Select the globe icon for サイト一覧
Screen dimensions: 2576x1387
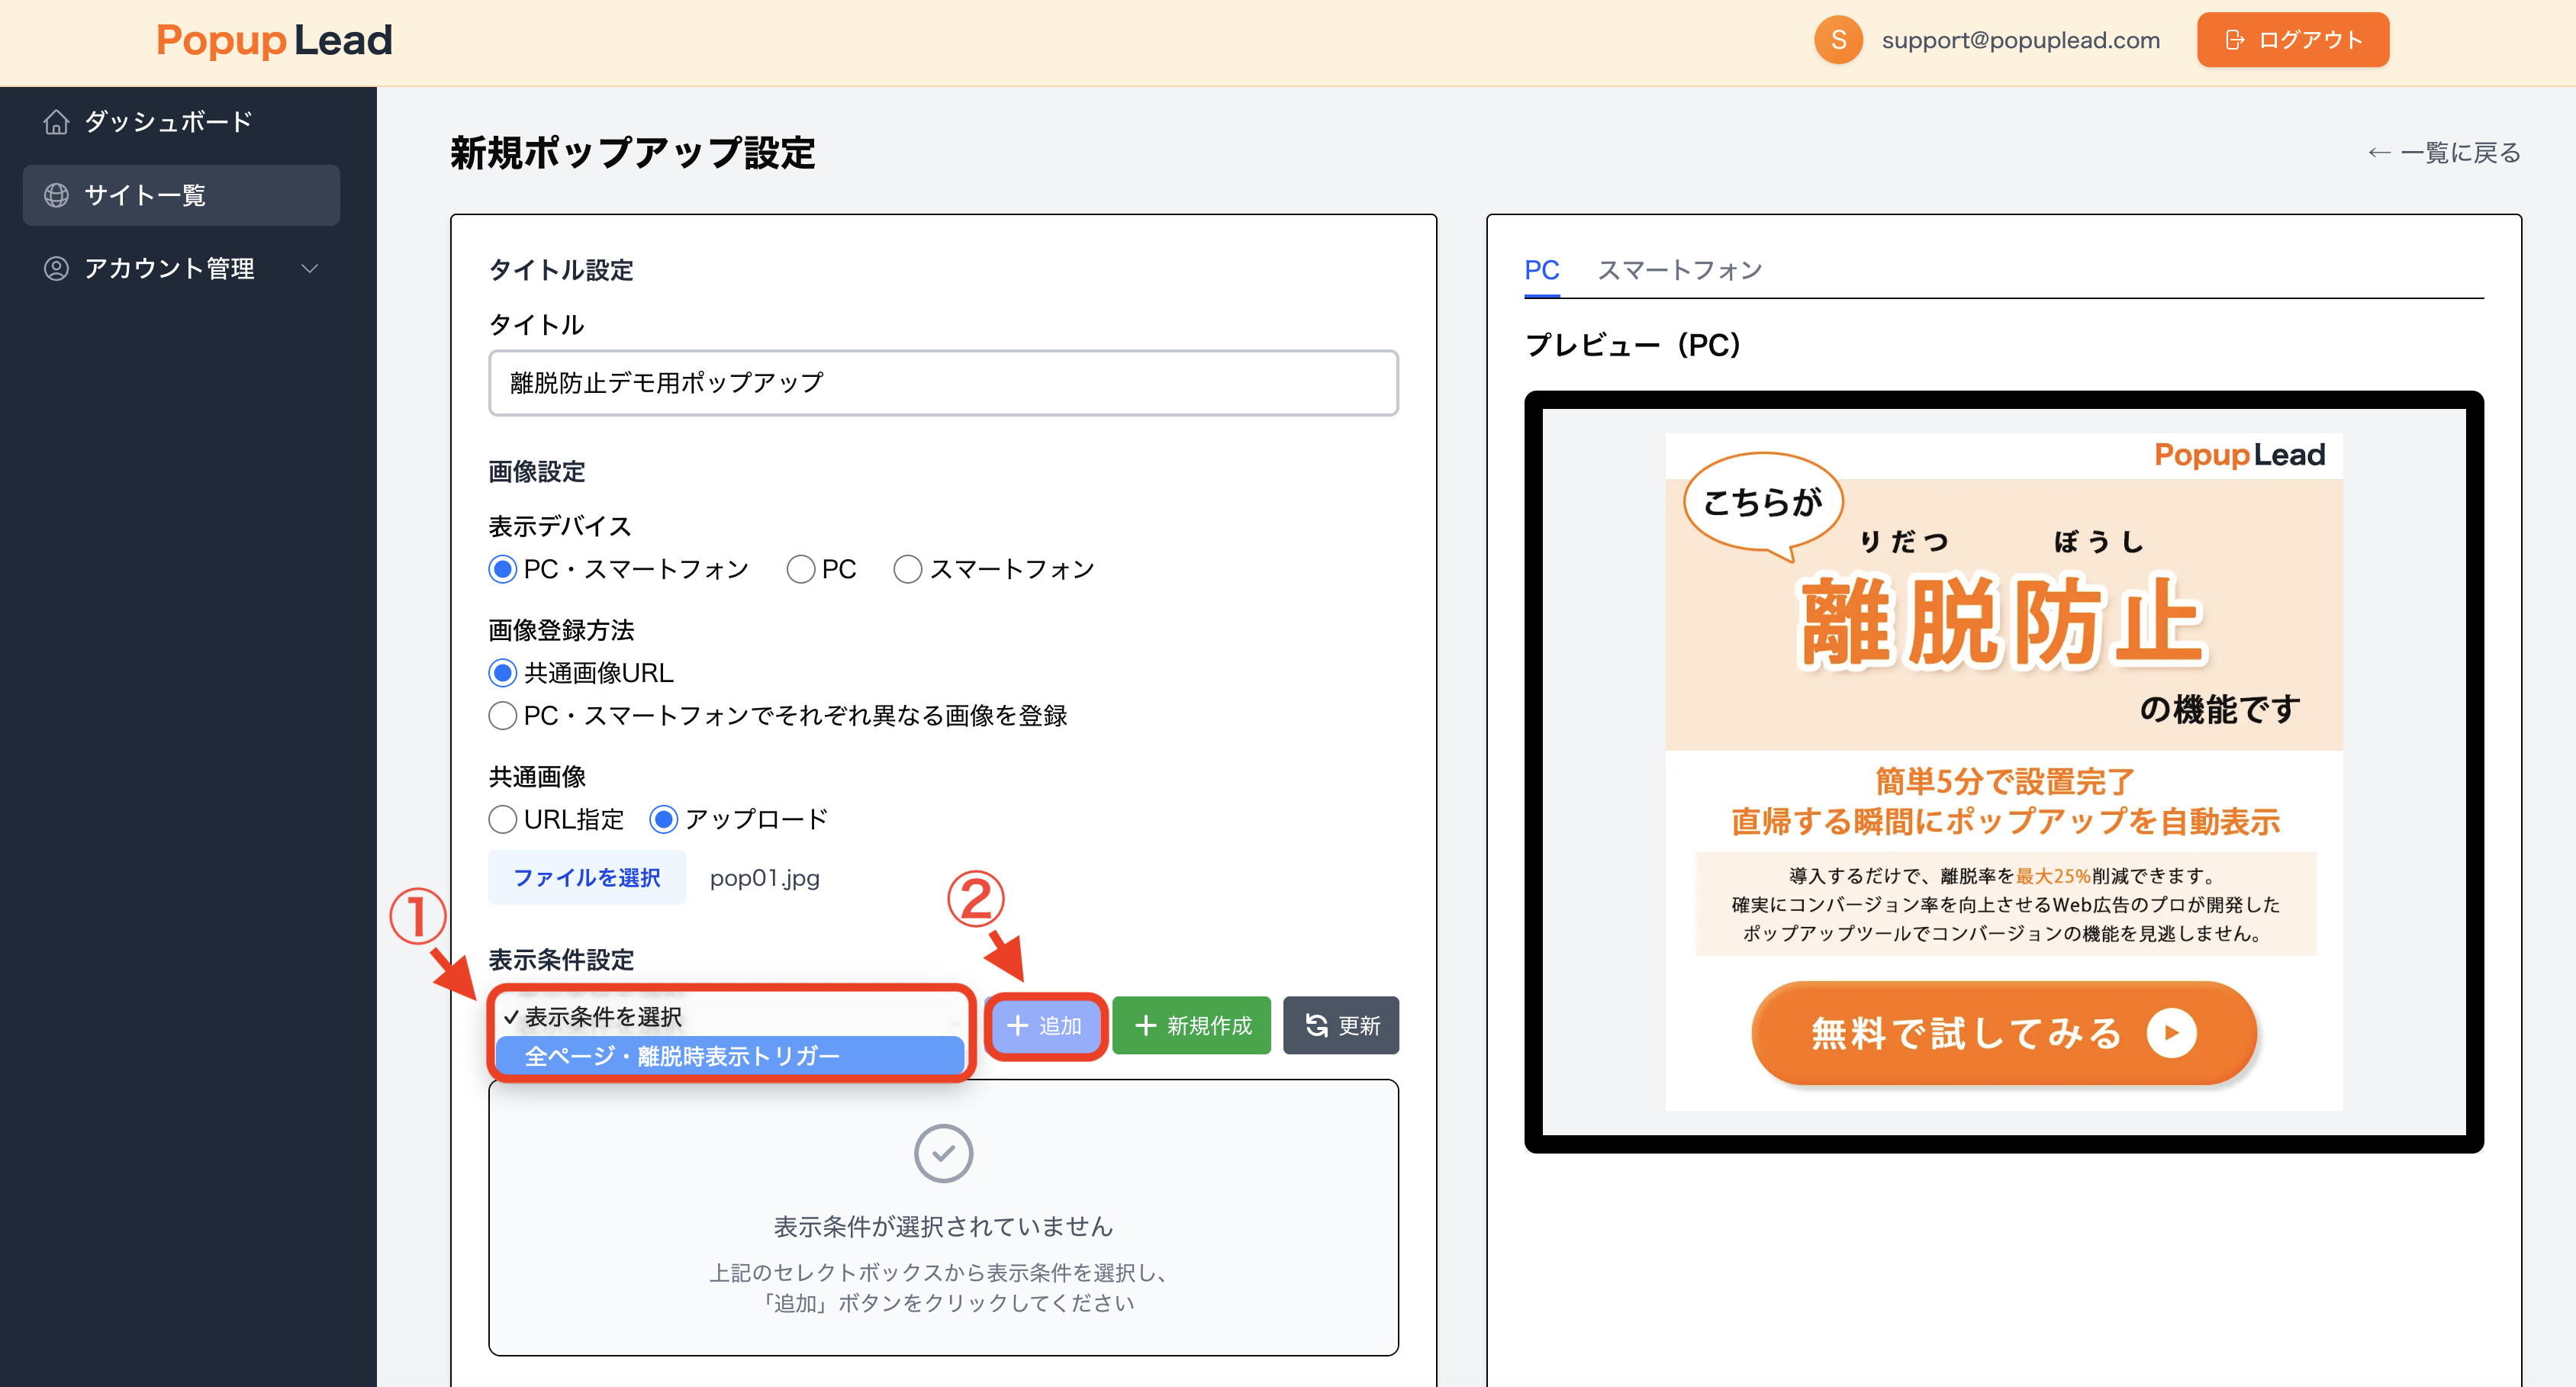coord(56,195)
